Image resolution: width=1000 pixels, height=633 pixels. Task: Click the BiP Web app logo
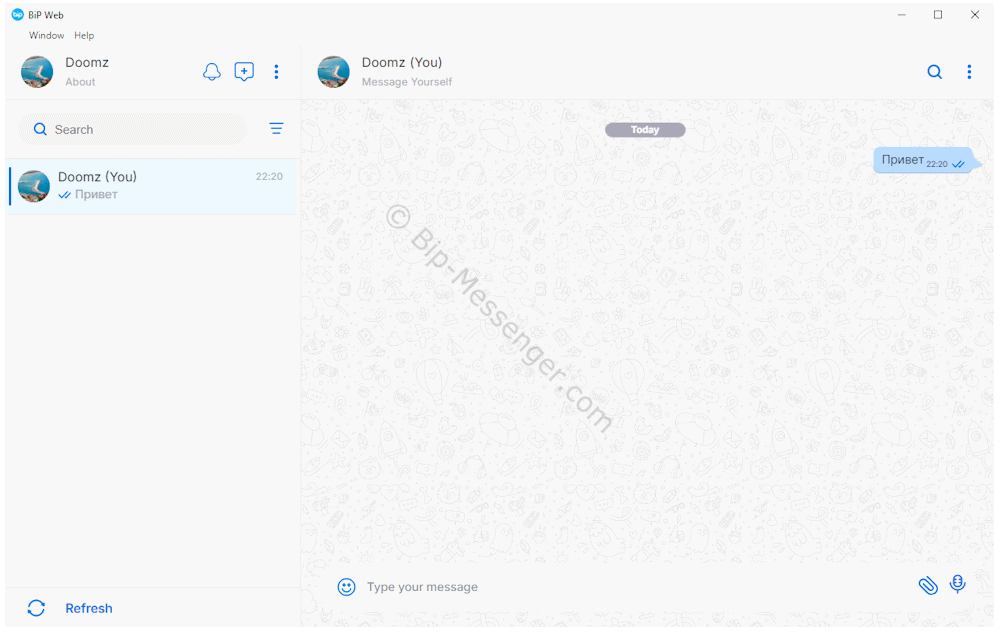coord(18,15)
